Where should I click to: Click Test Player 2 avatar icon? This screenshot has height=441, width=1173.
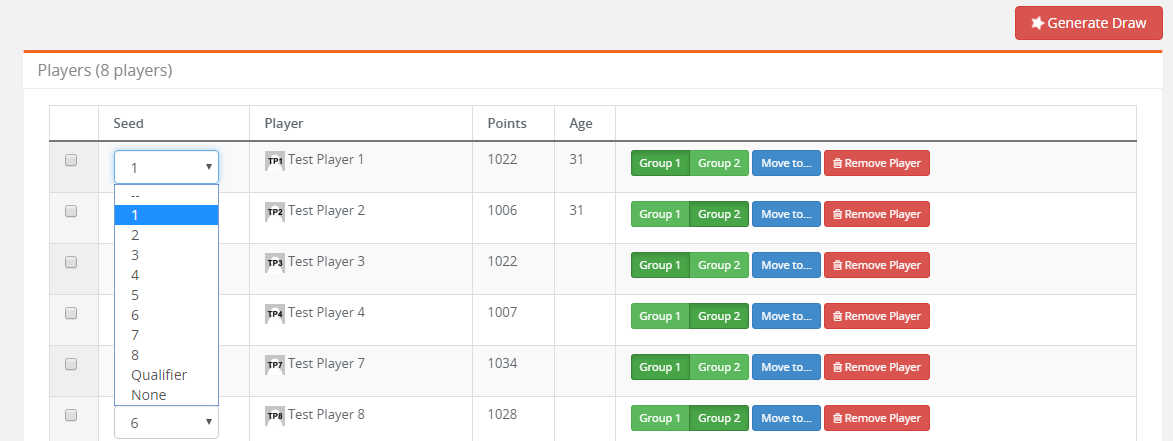point(275,212)
